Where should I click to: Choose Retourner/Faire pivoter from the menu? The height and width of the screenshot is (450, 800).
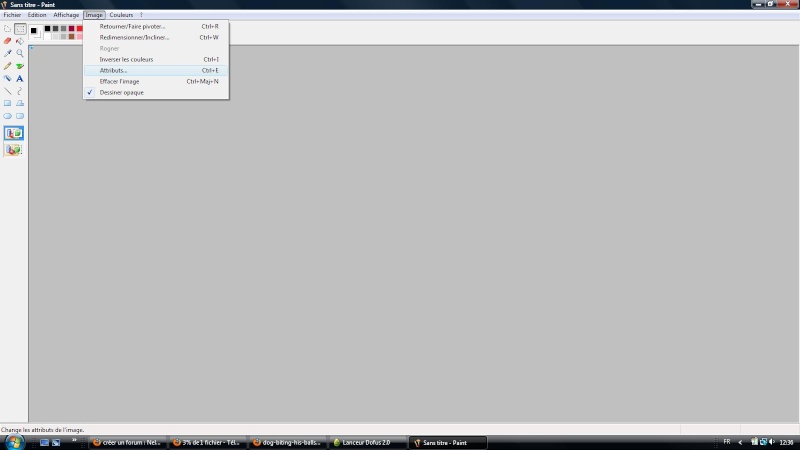(156, 27)
